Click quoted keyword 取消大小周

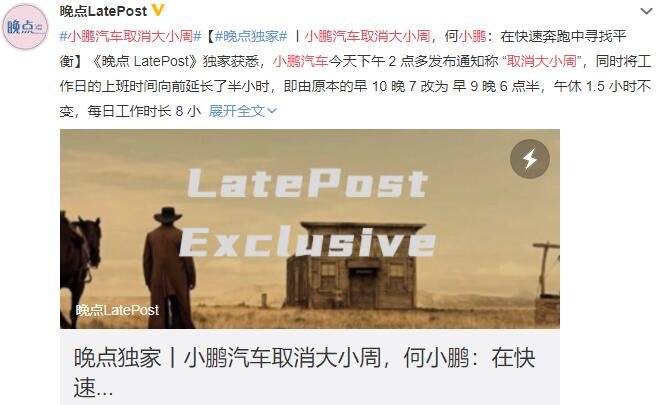click(x=541, y=61)
